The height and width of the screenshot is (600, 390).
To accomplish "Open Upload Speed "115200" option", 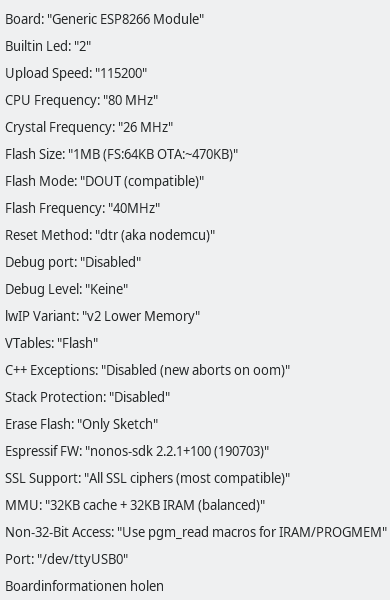I will click(195, 73).
